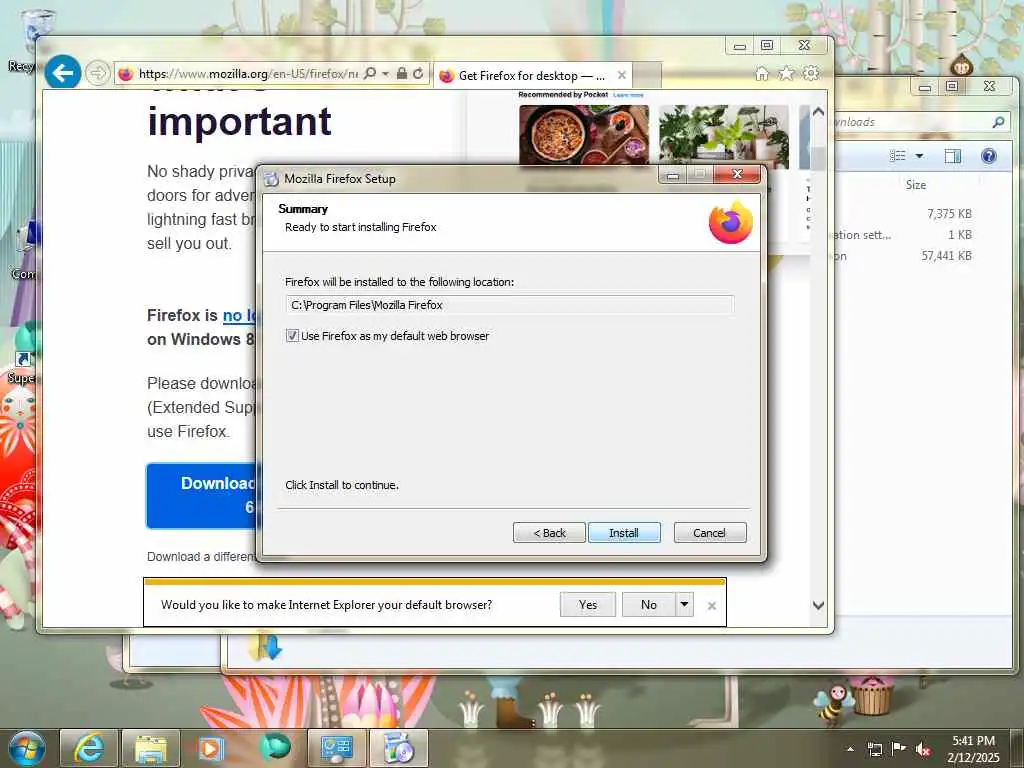Viewport: 1024px width, 768px height.
Task: Refresh the page in Internet Explorer
Action: pyautogui.click(x=419, y=73)
